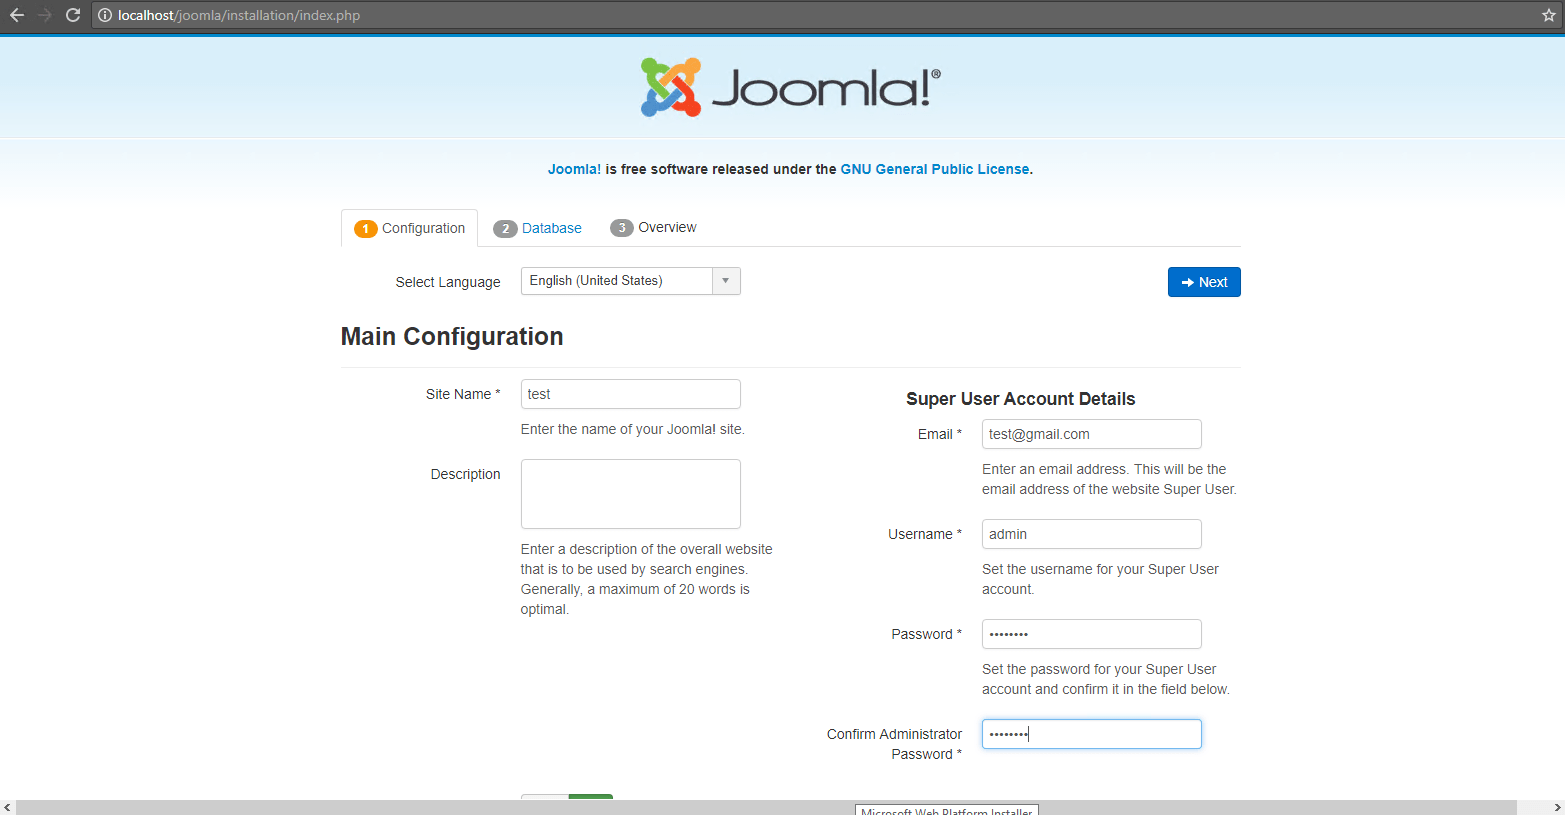Click the Confirm Administrator Password field

tap(1091, 734)
